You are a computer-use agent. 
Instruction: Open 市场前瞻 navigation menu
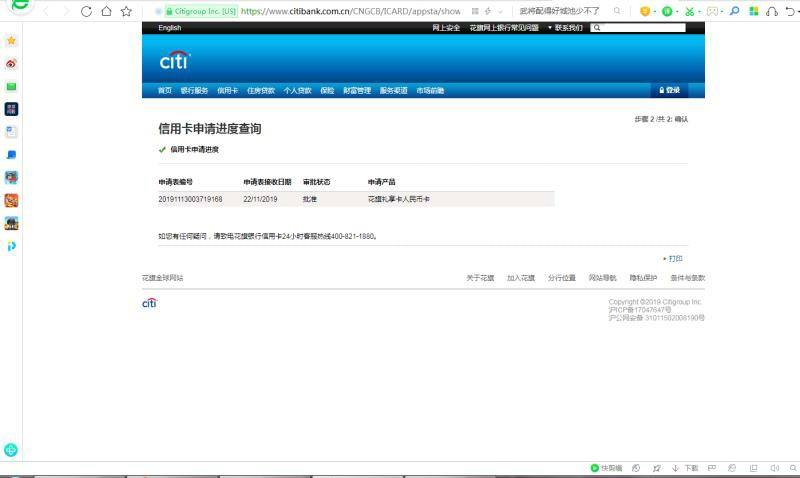click(x=430, y=90)
